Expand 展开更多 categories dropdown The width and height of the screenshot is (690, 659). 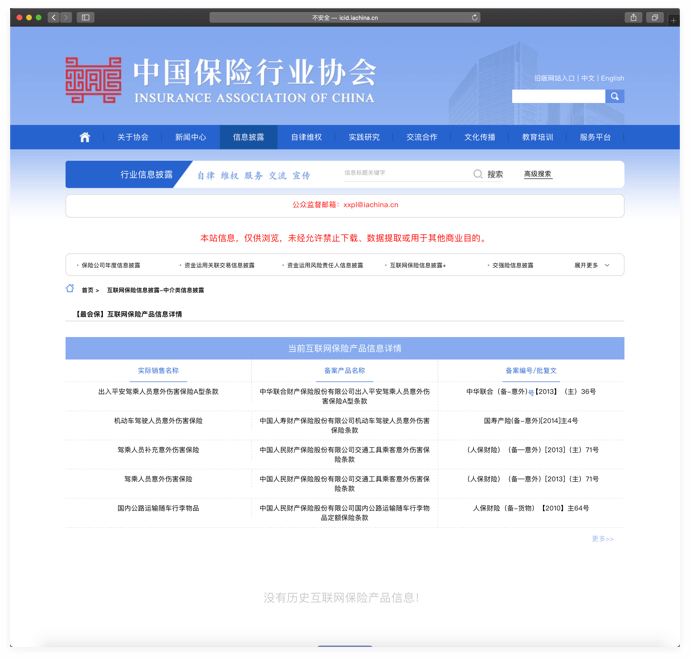(591, 265)
